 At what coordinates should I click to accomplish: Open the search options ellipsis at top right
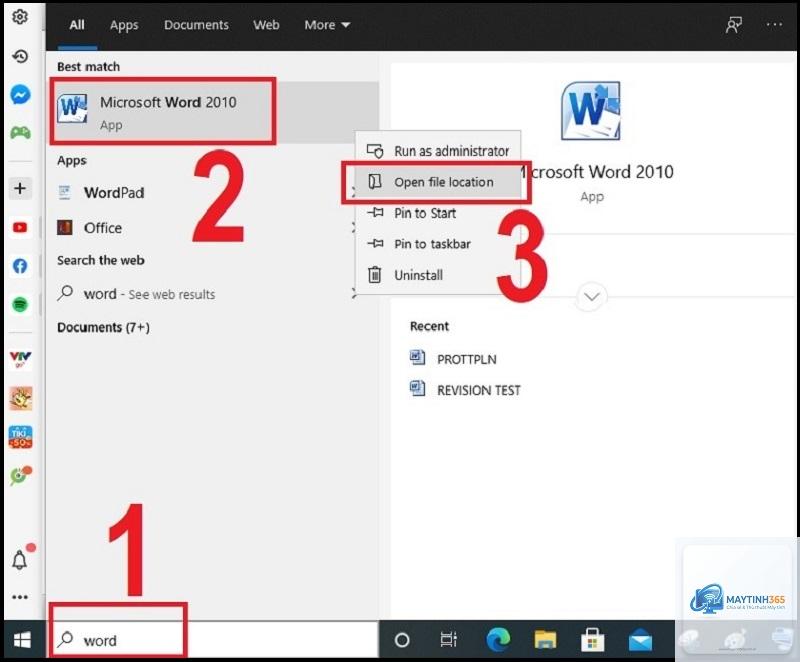click(x=774, y=24)
